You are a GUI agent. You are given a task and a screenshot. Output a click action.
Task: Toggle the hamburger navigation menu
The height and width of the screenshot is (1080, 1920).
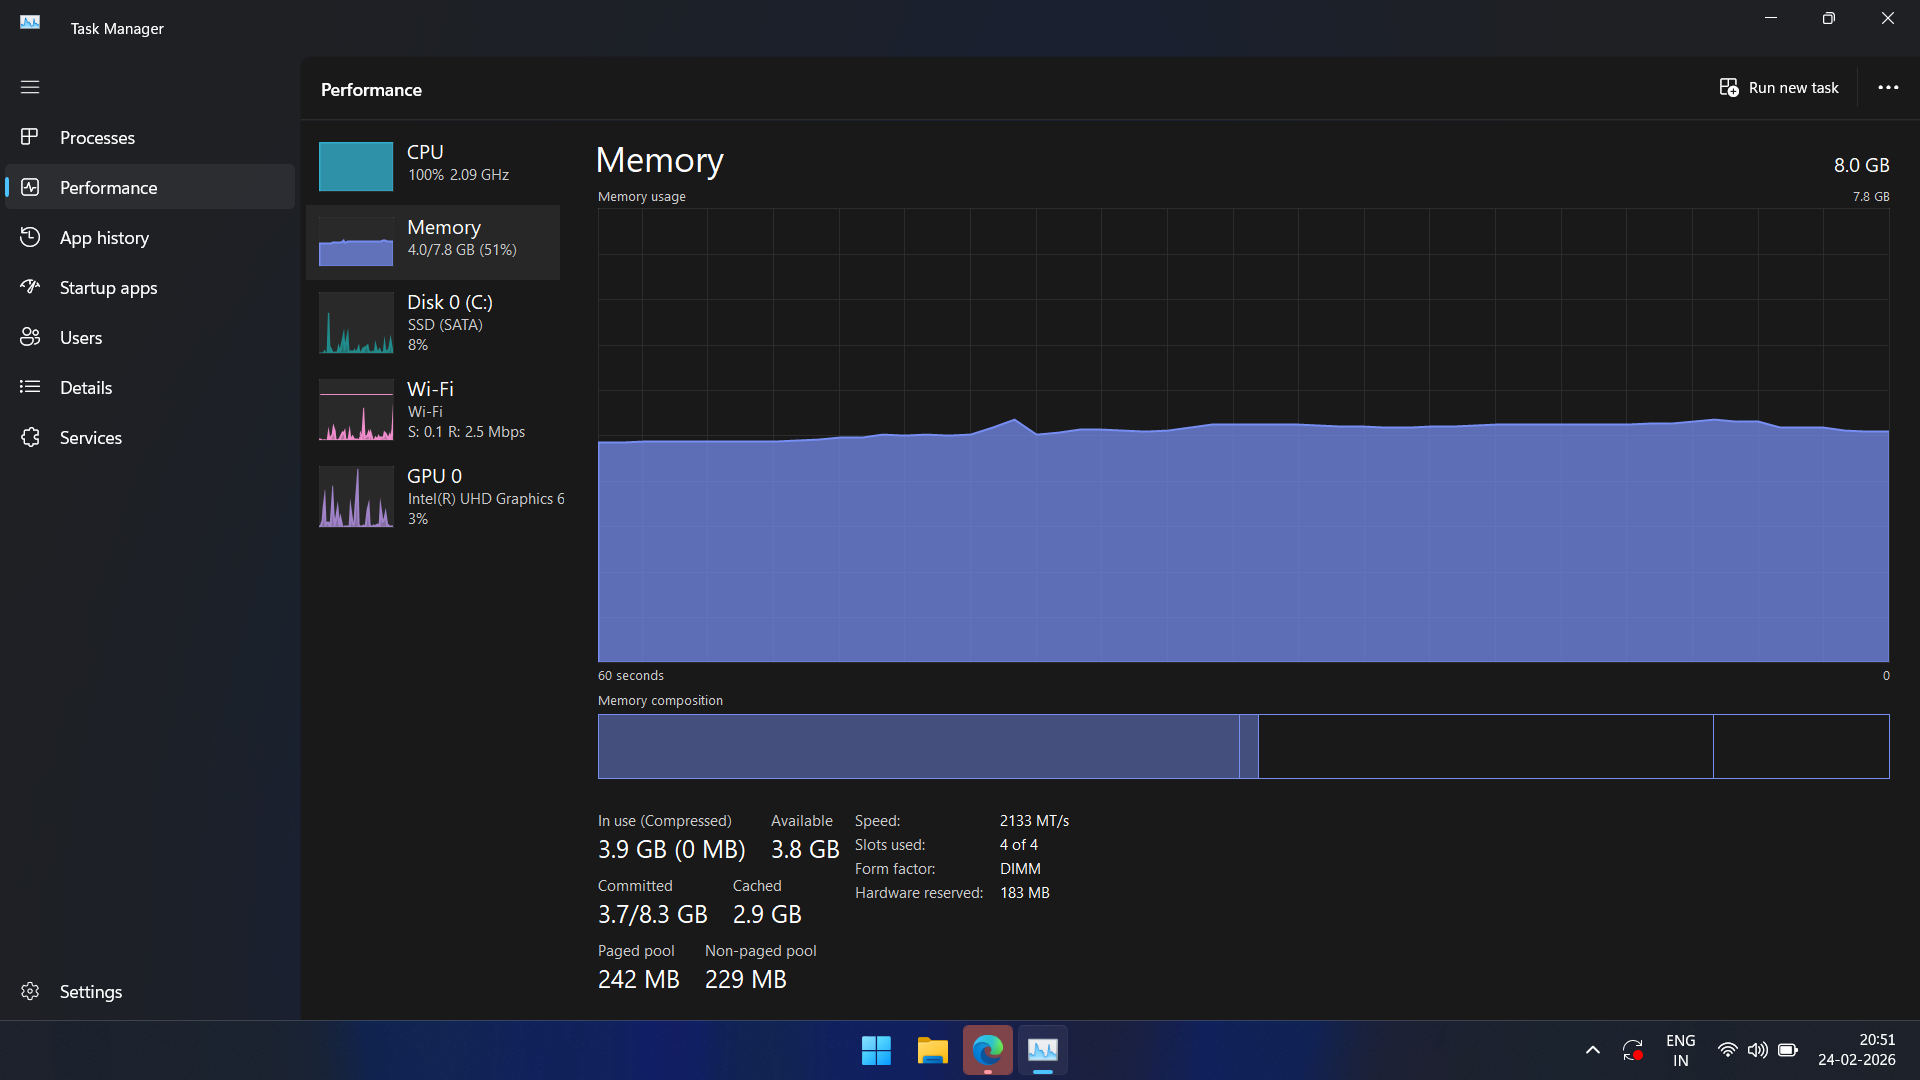tap(30, 87)
